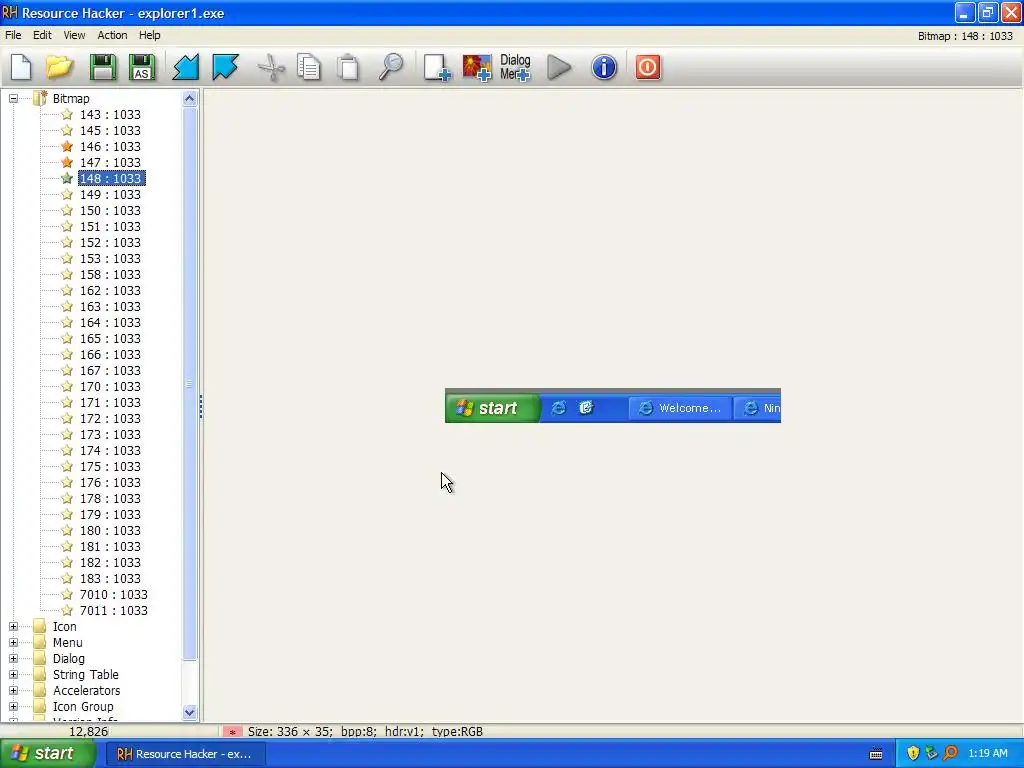This screenshot has width=1024, height=768.
Task: Open Find with the magnifier icon
Action: pyautogui.click(x=391, y=67)
